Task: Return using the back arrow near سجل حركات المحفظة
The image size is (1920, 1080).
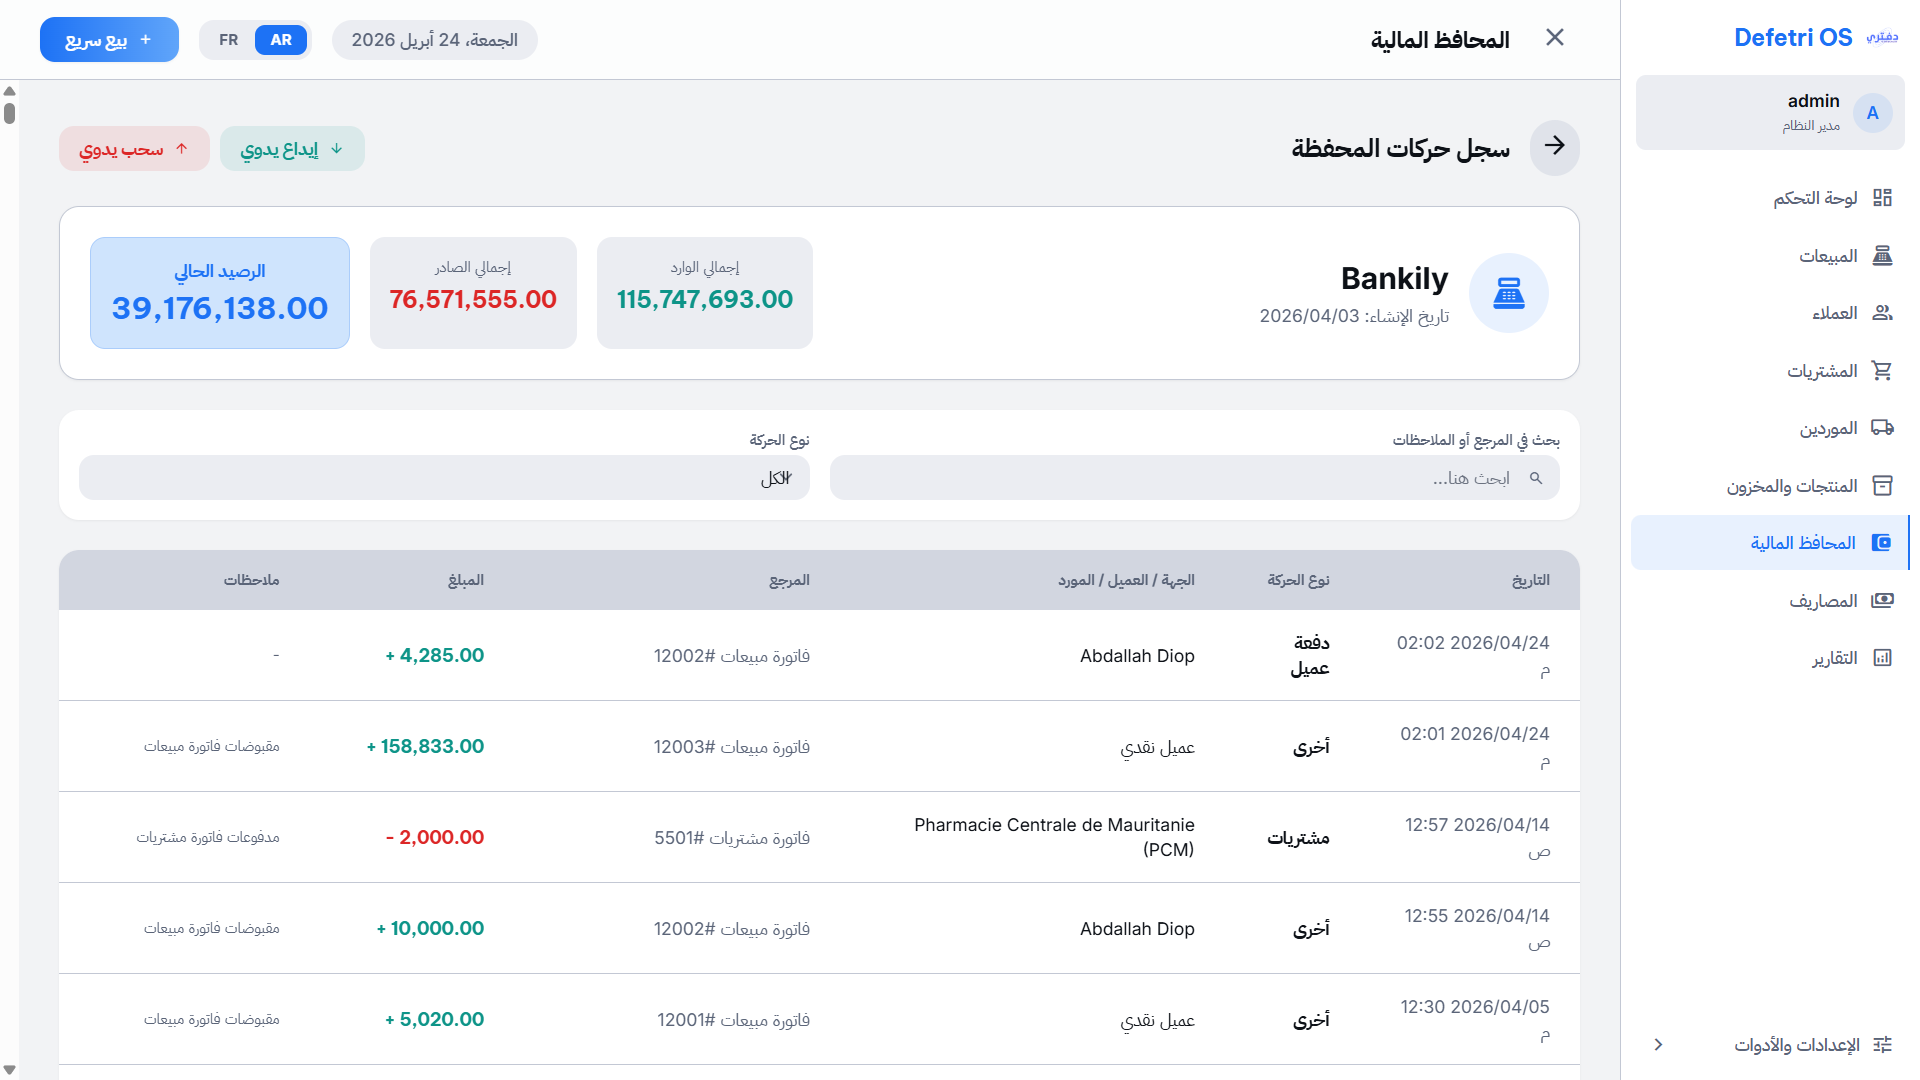Action: coord(1554,147)
